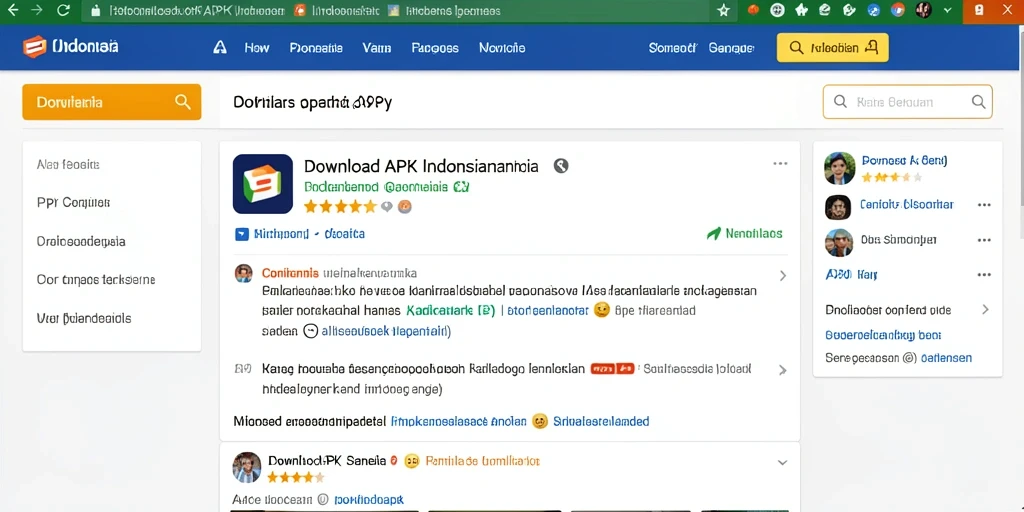Click the magnifier on orange Doruileinia button
This screenshot has height=512, width=1024.
[x=183, y=102]
